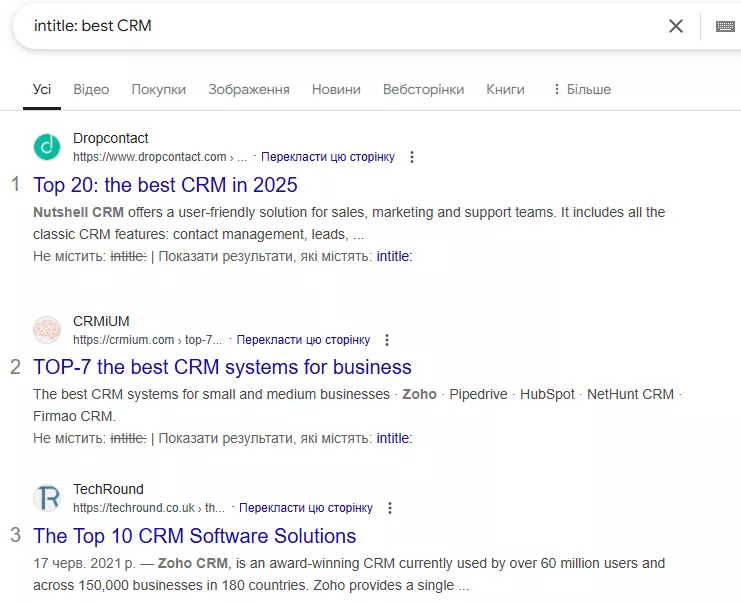Click the date '17 черв. 2021 р.' in the TechRound snippet
741x603 pixels.
pos(85,563)
